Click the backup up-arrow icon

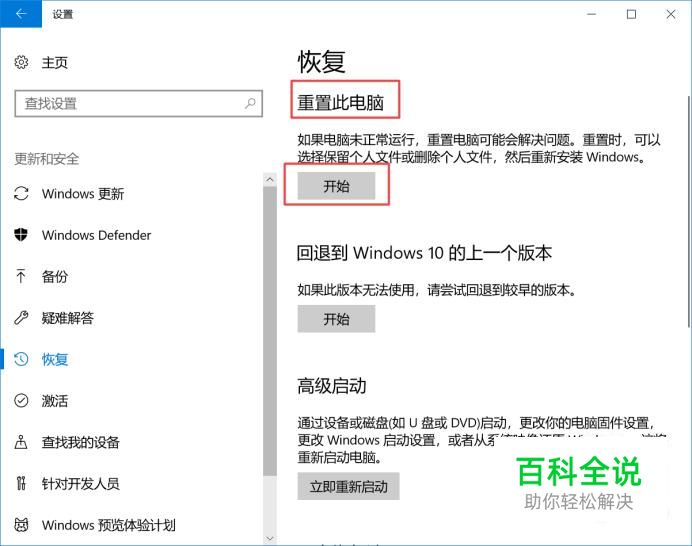(x=21, y=276)
